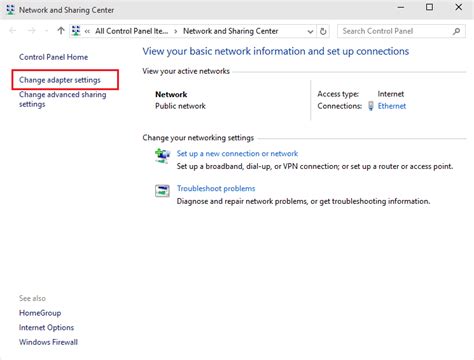Viewport: 474px width, 360px height.
Task: Click the search magnifier icon
Action: point(456,31)
